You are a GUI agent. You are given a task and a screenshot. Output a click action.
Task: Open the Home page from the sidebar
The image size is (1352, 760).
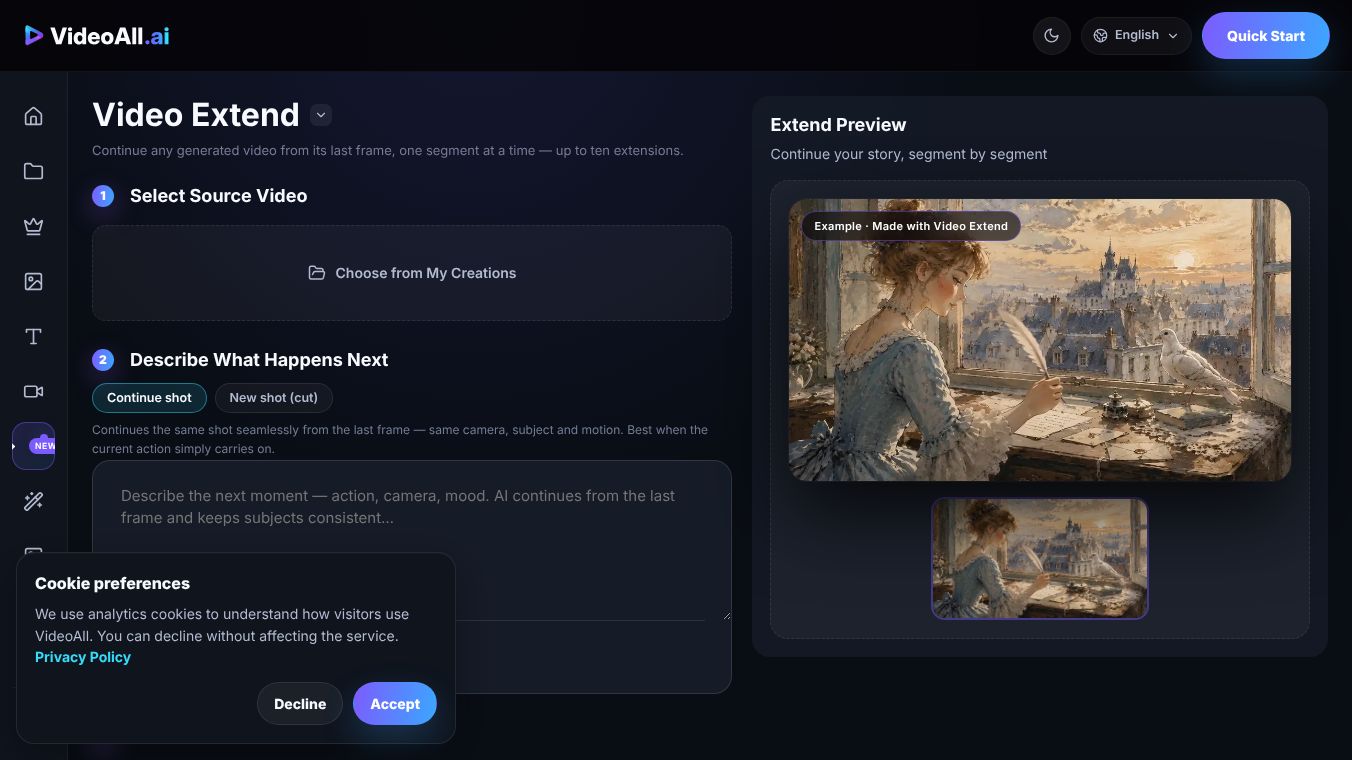click(x=33, y=116)
